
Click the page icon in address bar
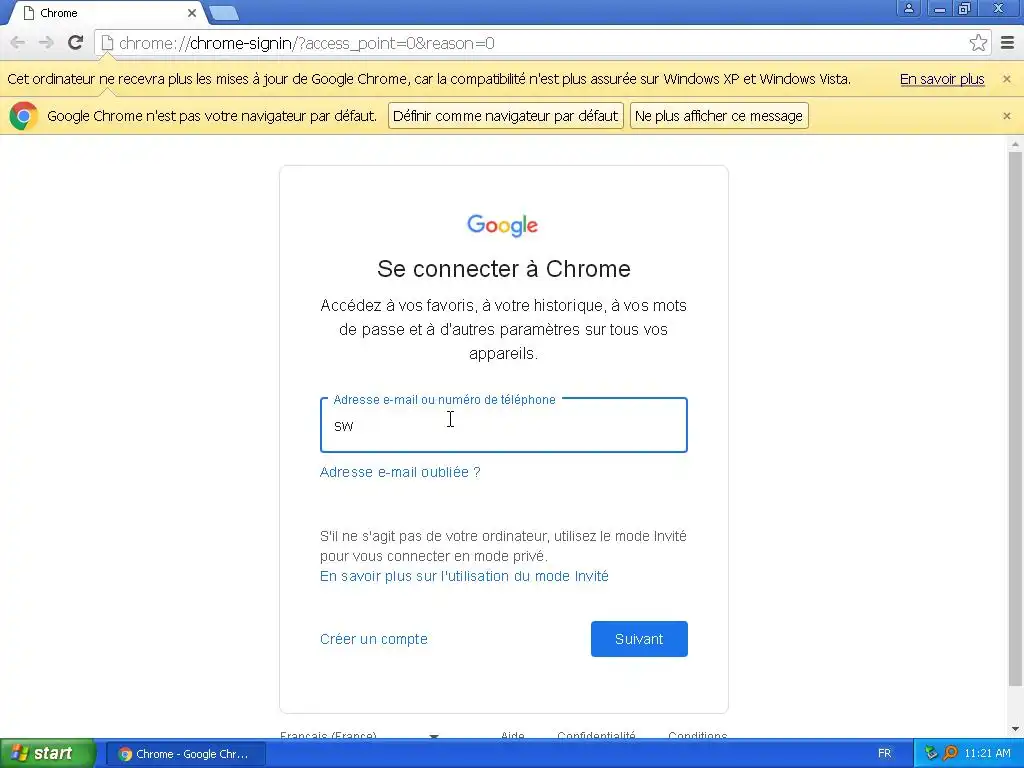tap(108, 43)
